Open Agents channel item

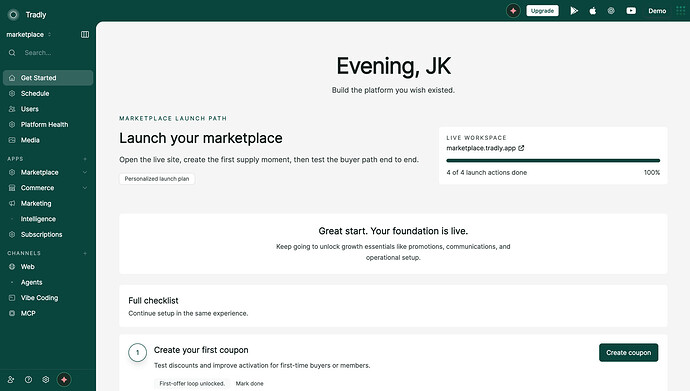coord(48,282)
